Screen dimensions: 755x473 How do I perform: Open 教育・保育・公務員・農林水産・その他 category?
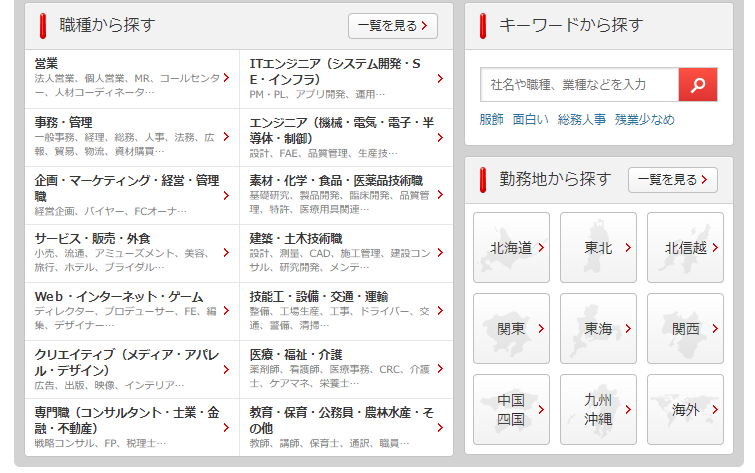(346, 427)
